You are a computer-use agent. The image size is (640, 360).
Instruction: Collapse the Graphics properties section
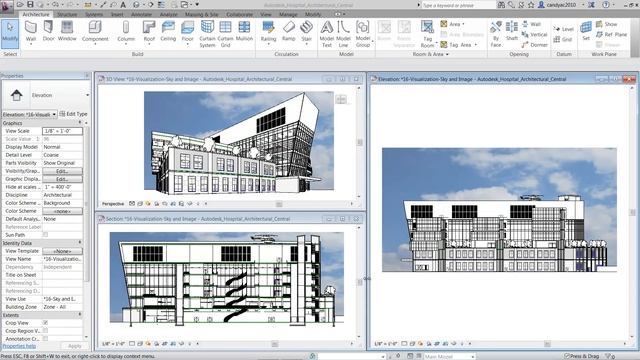[80, 123]
